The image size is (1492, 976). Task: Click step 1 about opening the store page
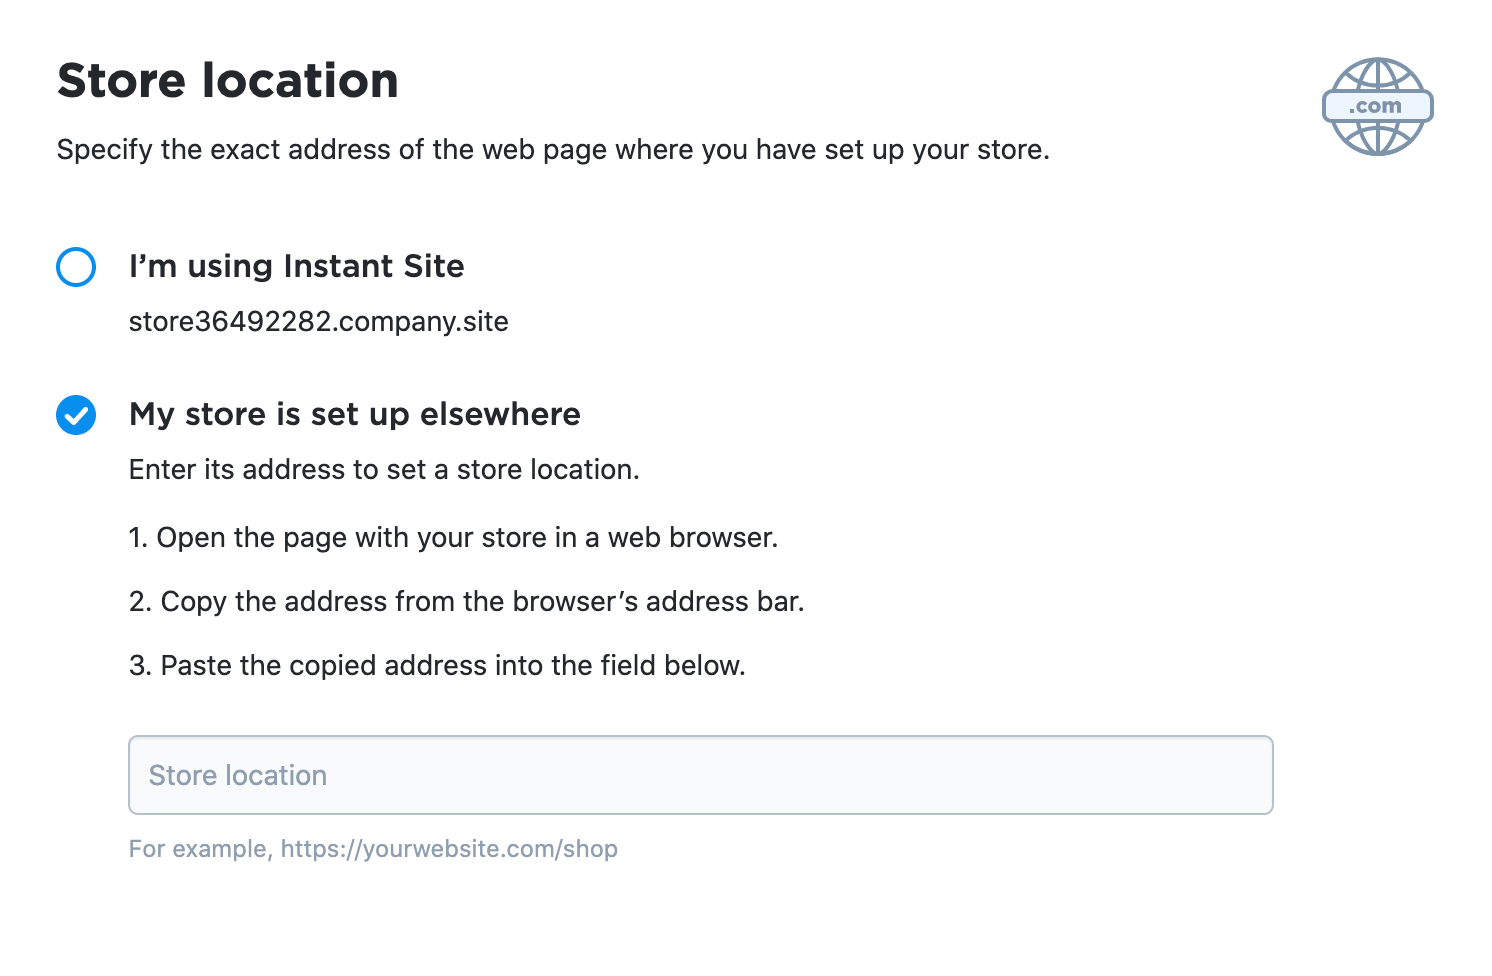(x=453, y=538)
